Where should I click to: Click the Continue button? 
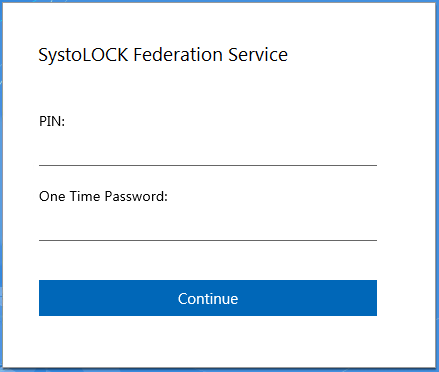point(208,298)
